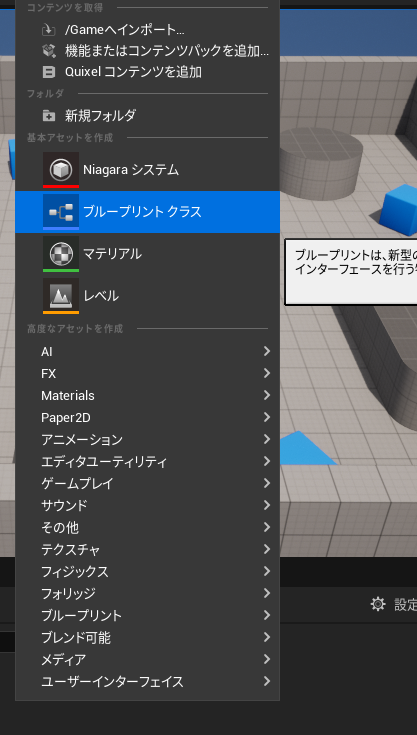Click the Quixel logo icon
The width and height of the screenshot is (417, 735).
[x=49, y=72]
